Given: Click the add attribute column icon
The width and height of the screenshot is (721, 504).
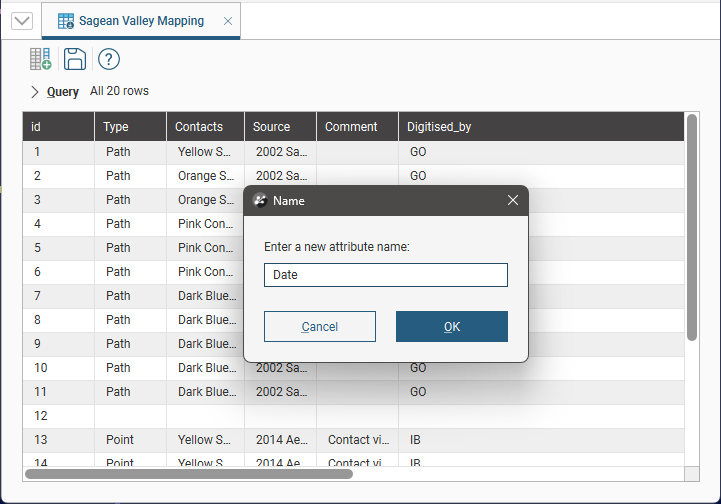Looking at the screenshot, I should 40,59.
